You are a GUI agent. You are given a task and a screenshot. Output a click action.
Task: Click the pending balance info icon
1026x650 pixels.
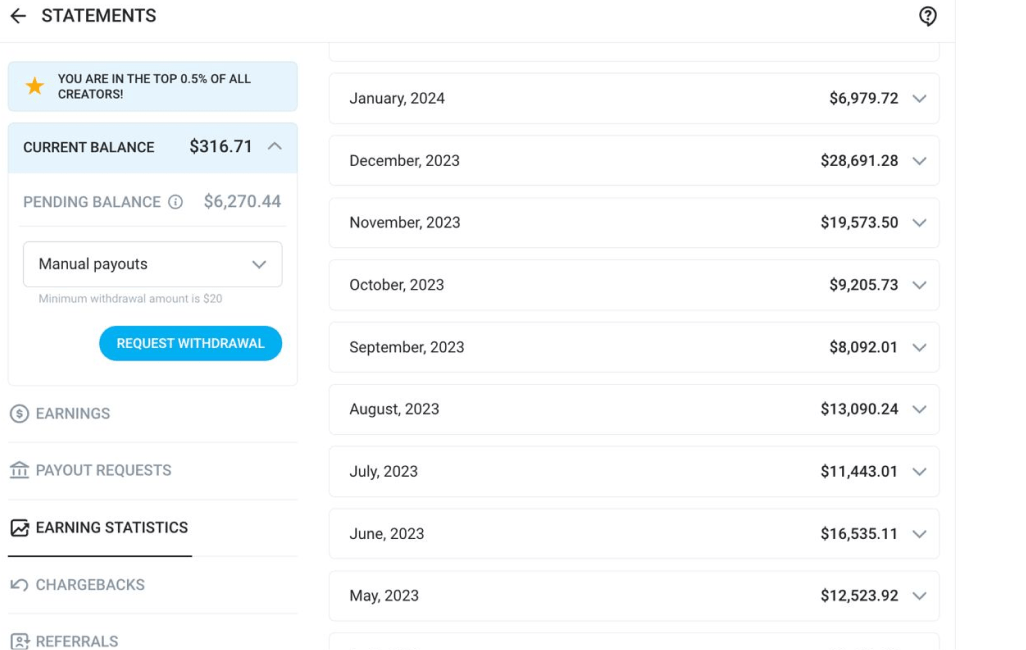click(175, 202)
